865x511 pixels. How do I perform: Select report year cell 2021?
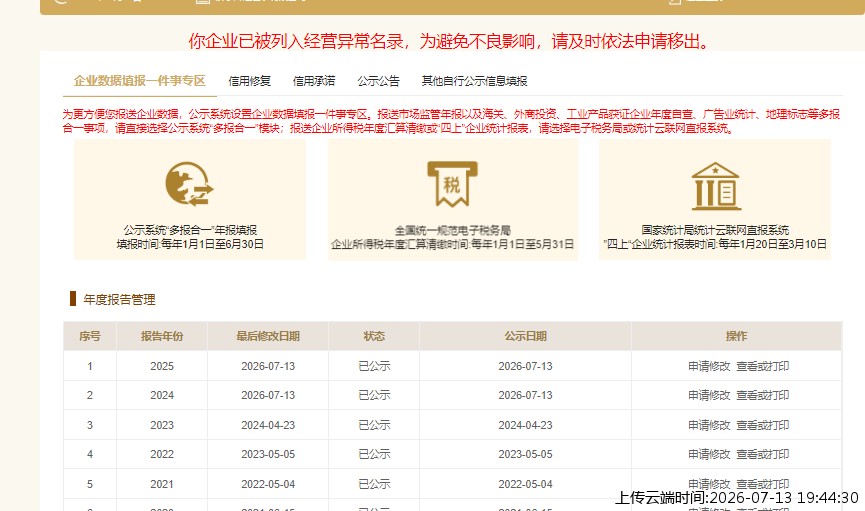pyautogui.click(x=162, y=484)
